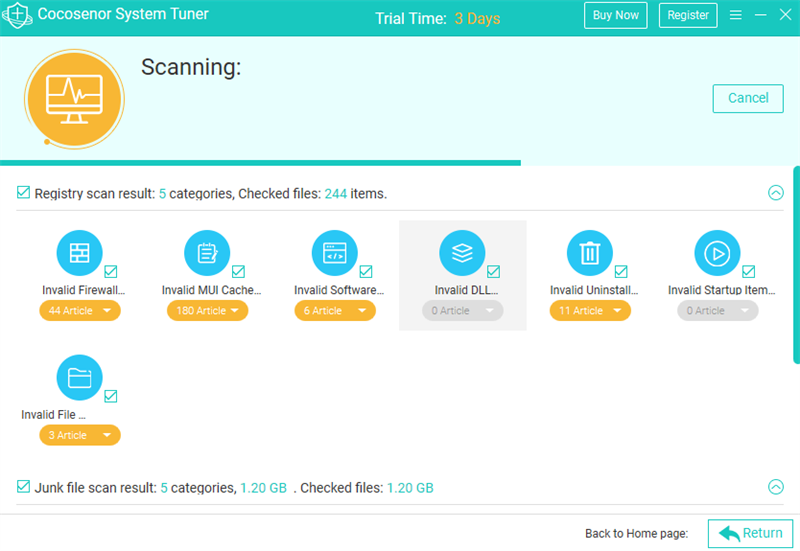The width and height of the screenshot is (800, 551).
Task: Collapse the Junk file scan result section
Action: coord(776,487)
